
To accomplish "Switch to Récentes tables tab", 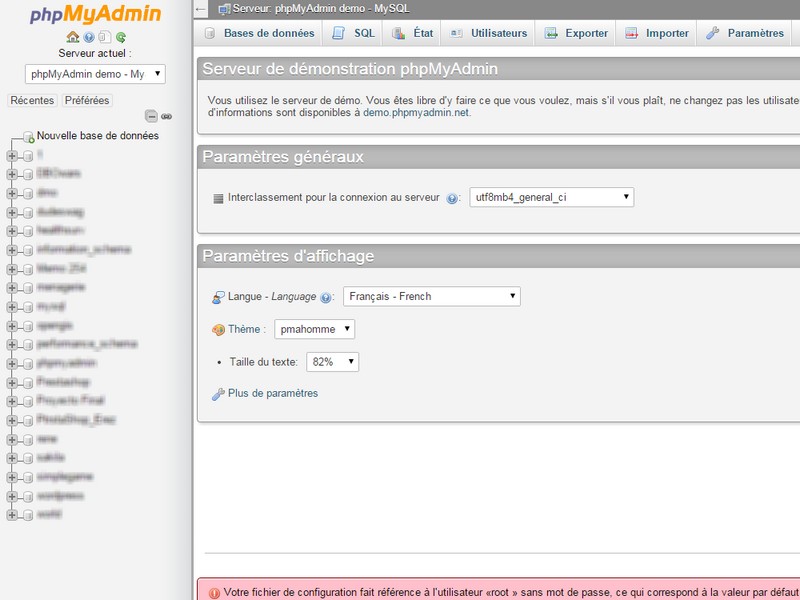I will (x=32, y=101).
